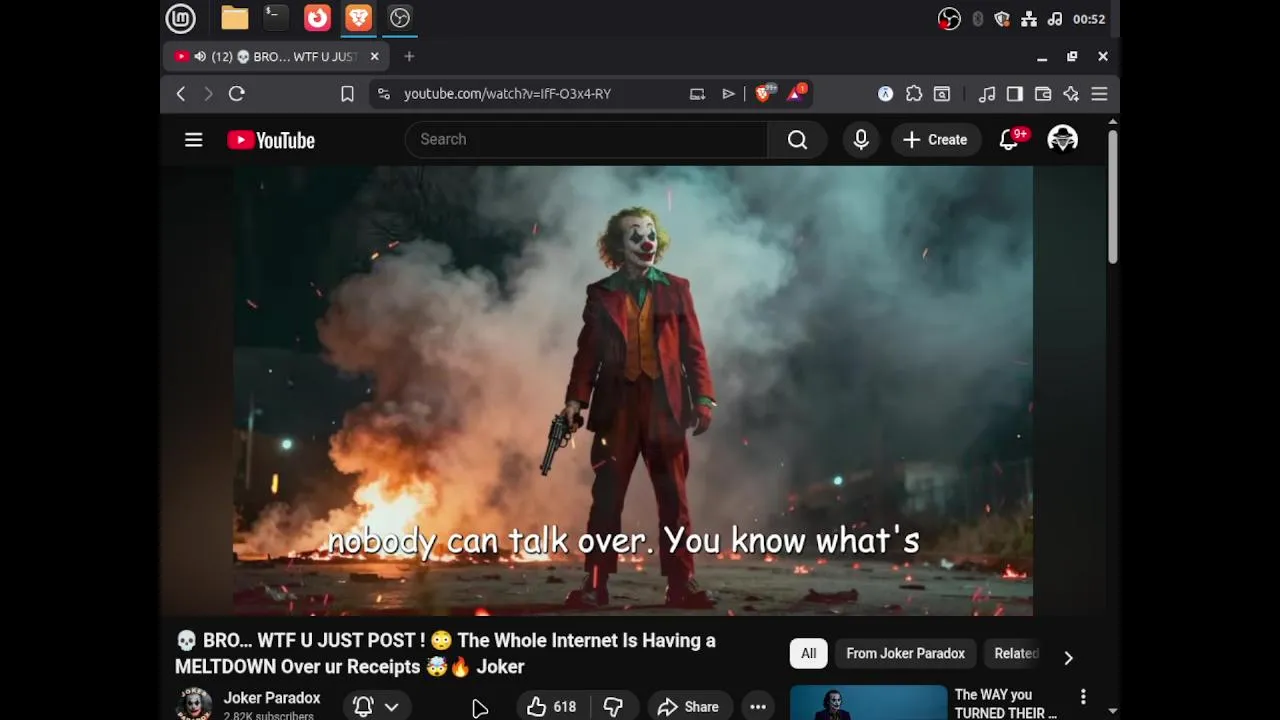Bookmark this page

tap(347, 94)
